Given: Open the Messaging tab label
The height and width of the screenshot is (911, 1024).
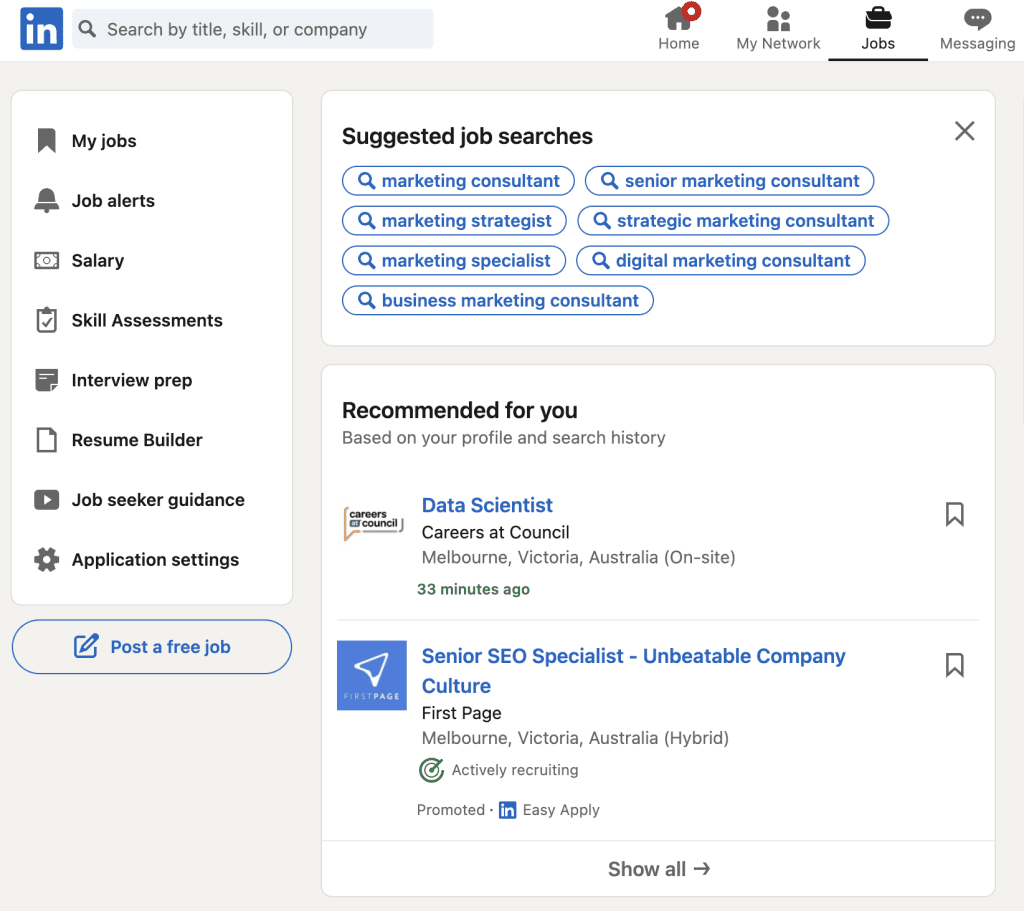Looking at the screenshot, I should [978, 44].
